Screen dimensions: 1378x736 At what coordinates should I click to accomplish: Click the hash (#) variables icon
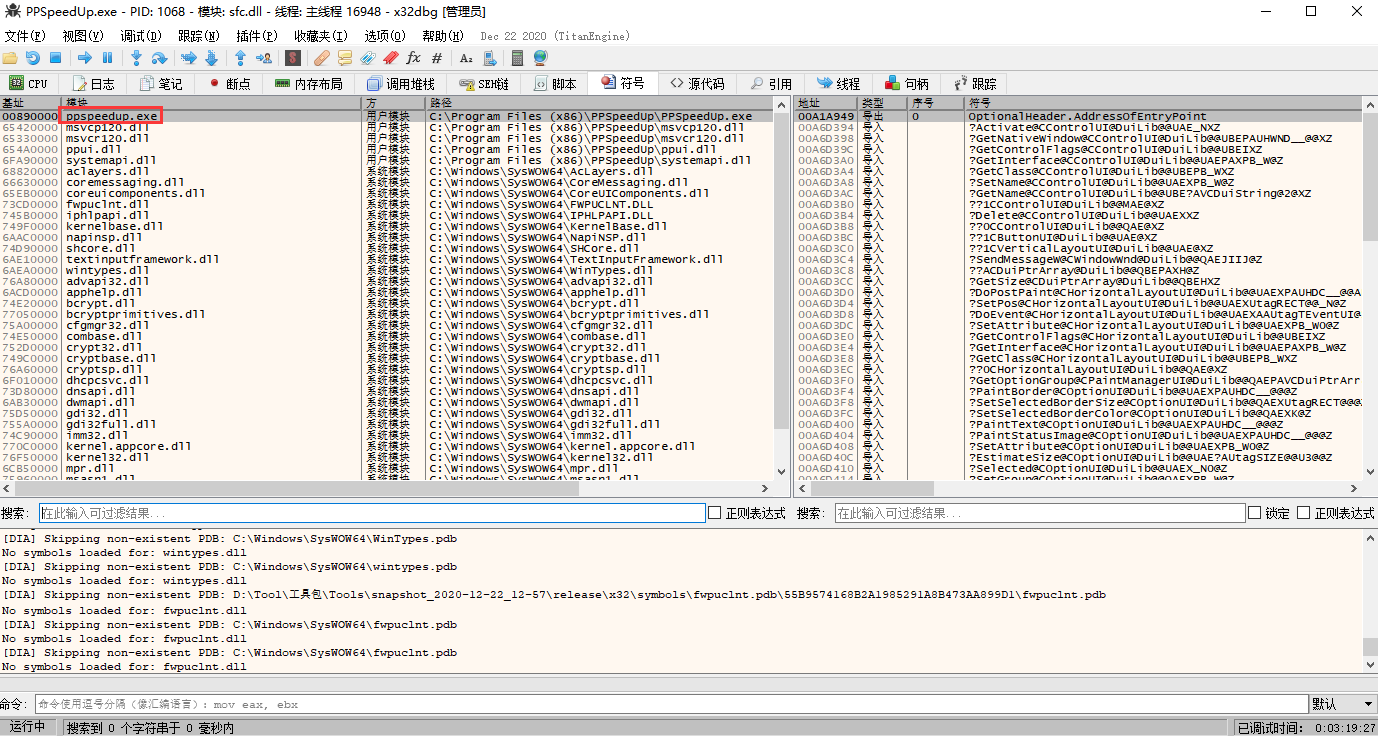tap(437, 58)
